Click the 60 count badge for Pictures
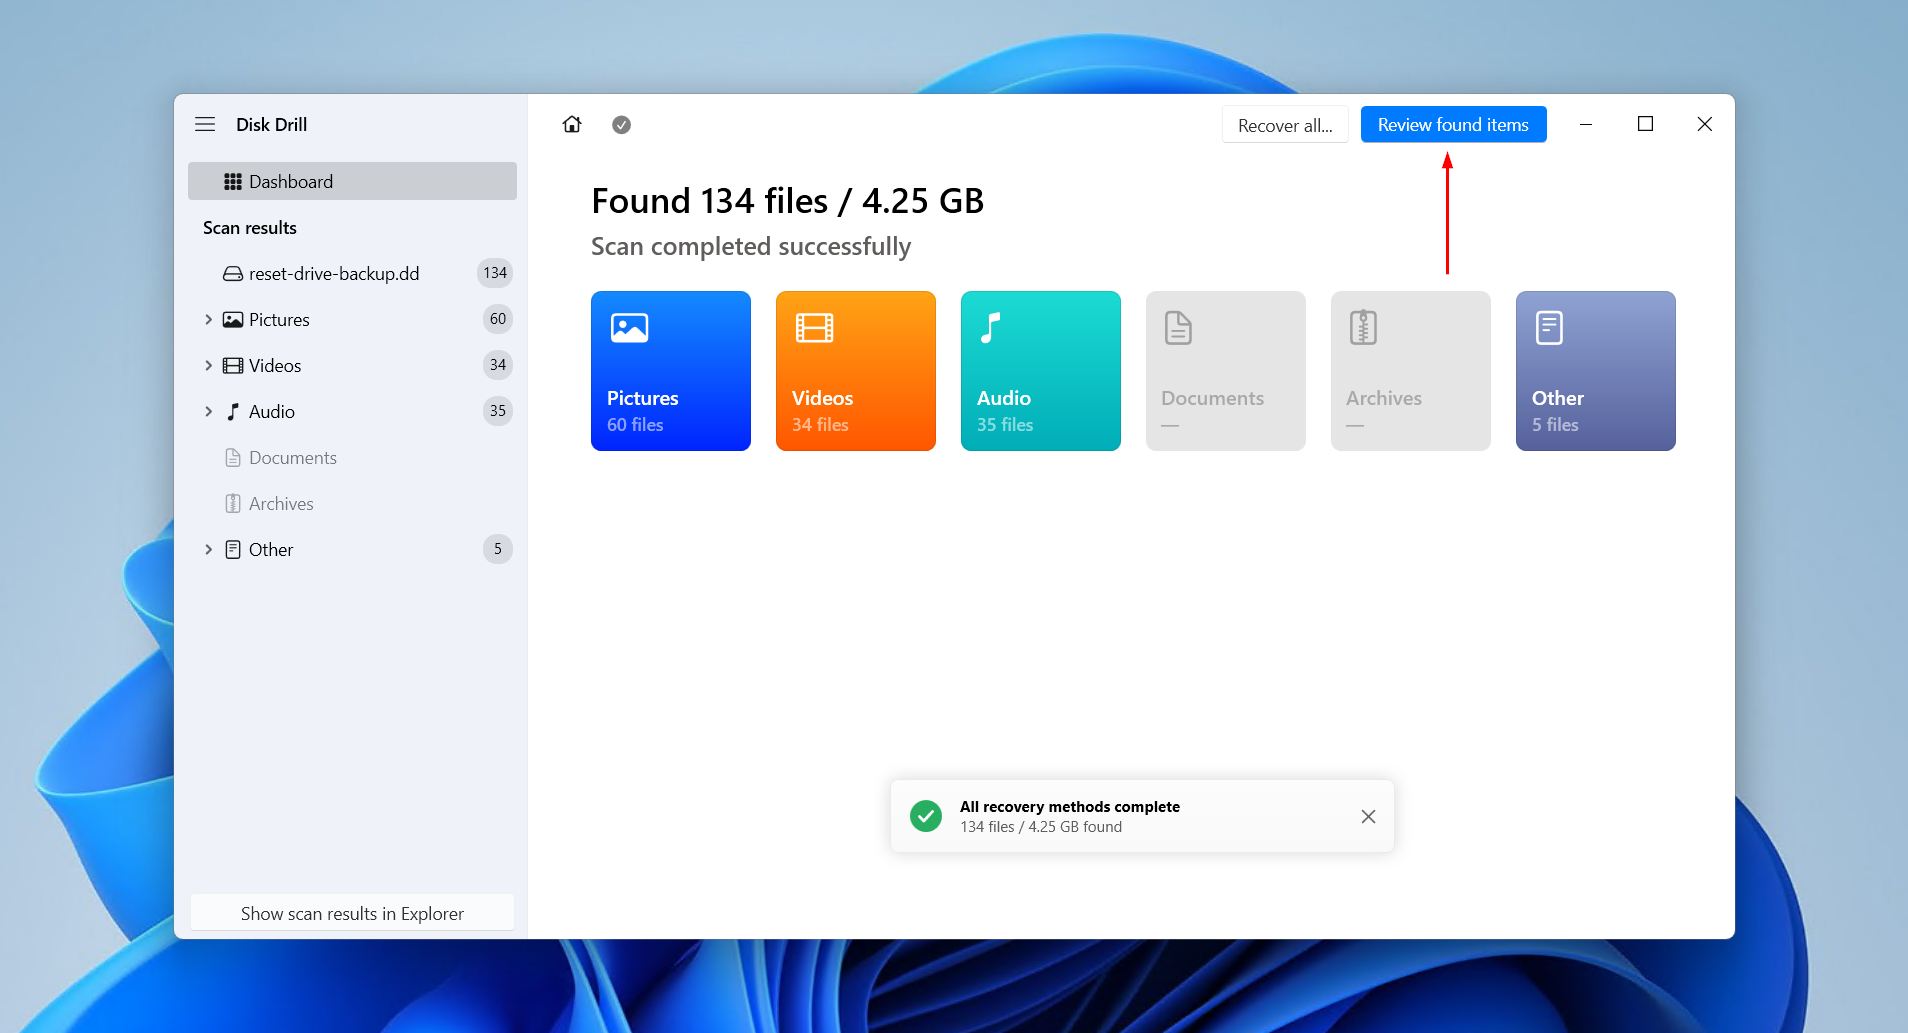Viewport: 1908px width, 1033px height. click(498, 319)
